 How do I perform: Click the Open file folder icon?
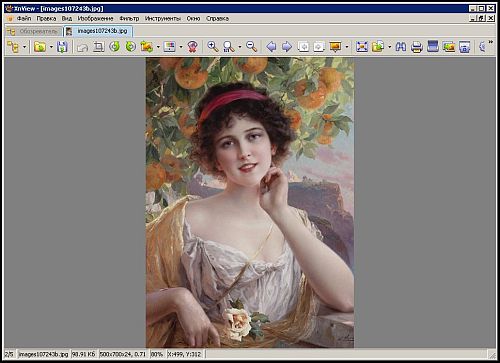tap(40, 47)
